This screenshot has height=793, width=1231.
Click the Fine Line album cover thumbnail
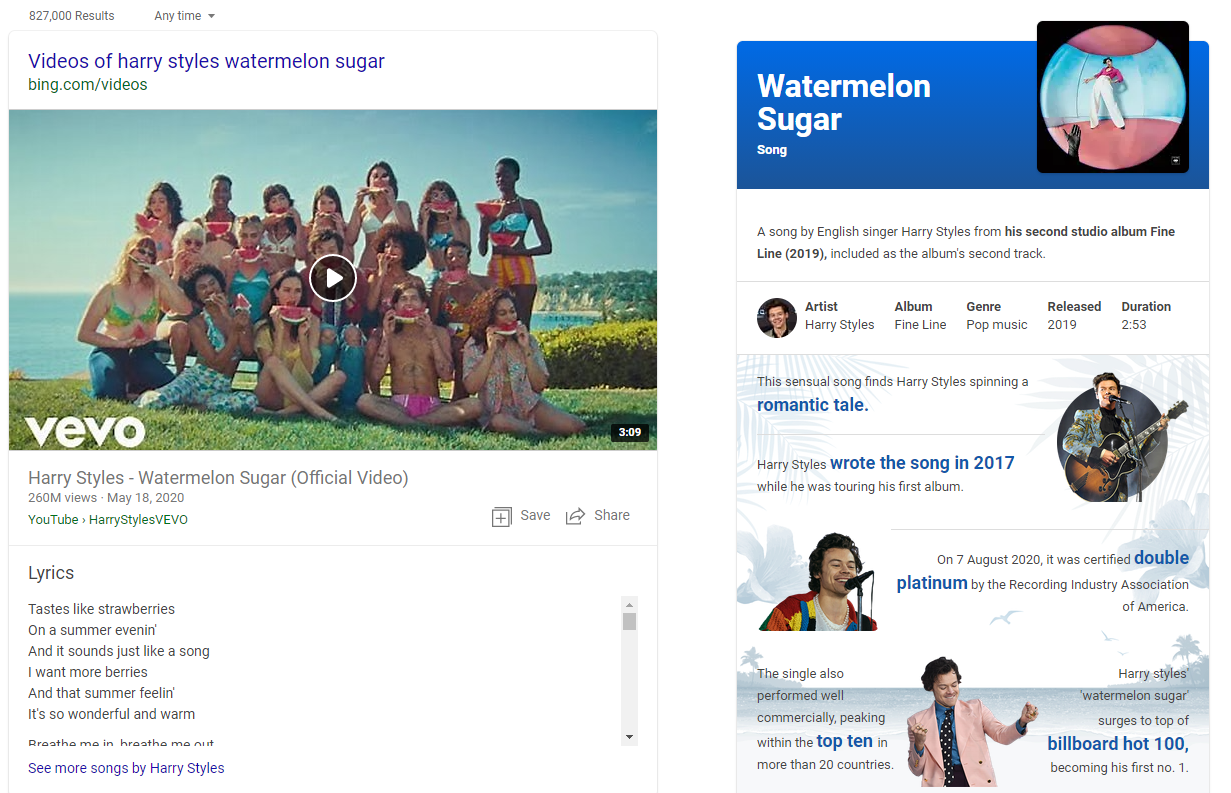pos(1112,97)
